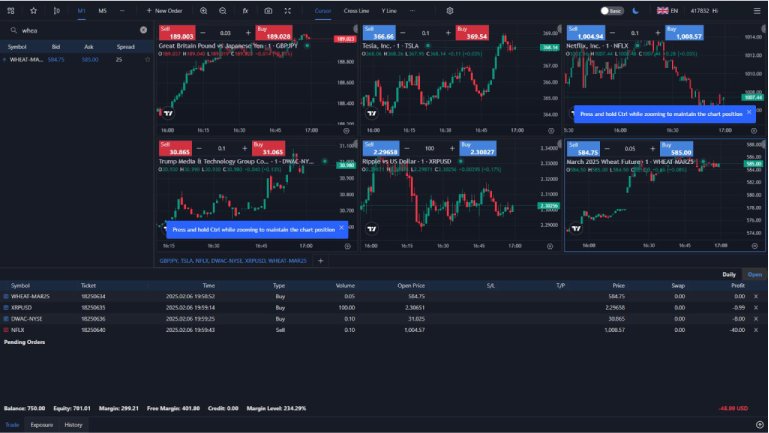
Task: Open chart settings with the gear icon
Action: click(x=450, y=11)
